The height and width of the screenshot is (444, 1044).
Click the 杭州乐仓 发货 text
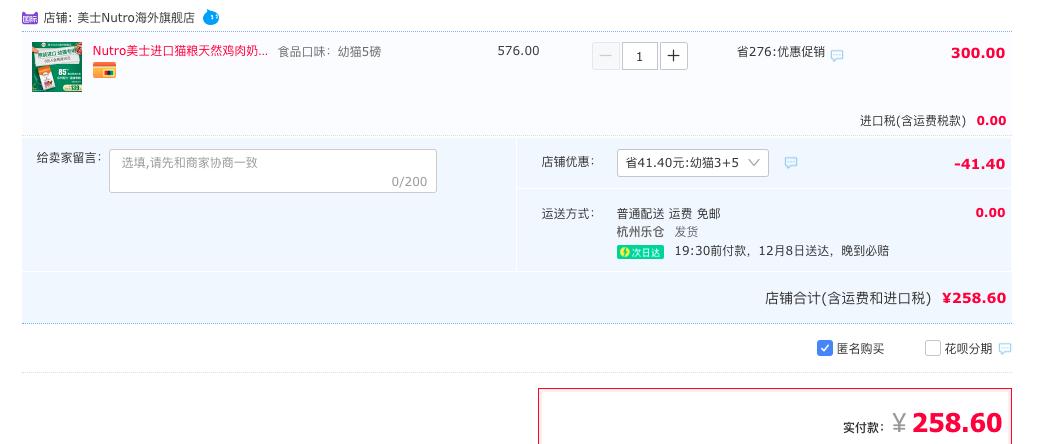(657, 232)
